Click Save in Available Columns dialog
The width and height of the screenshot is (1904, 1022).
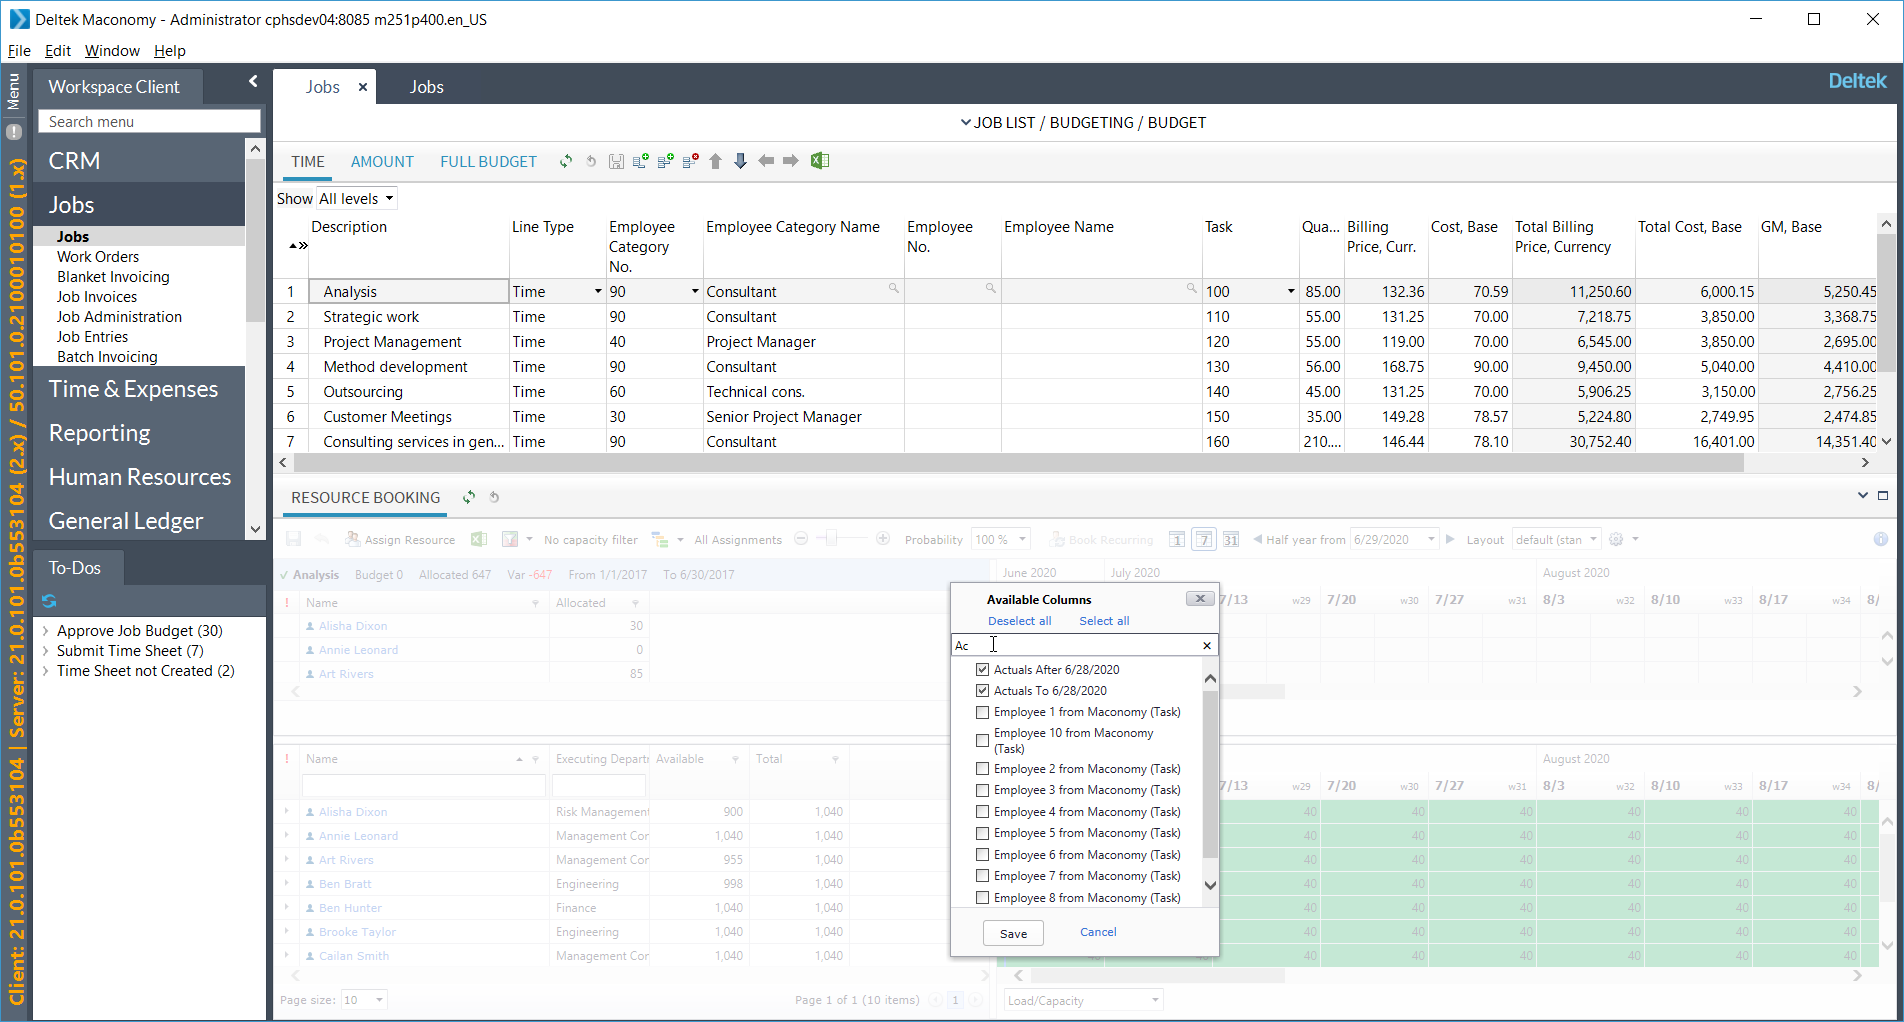pyautogui.click(x=1013, y=933)
